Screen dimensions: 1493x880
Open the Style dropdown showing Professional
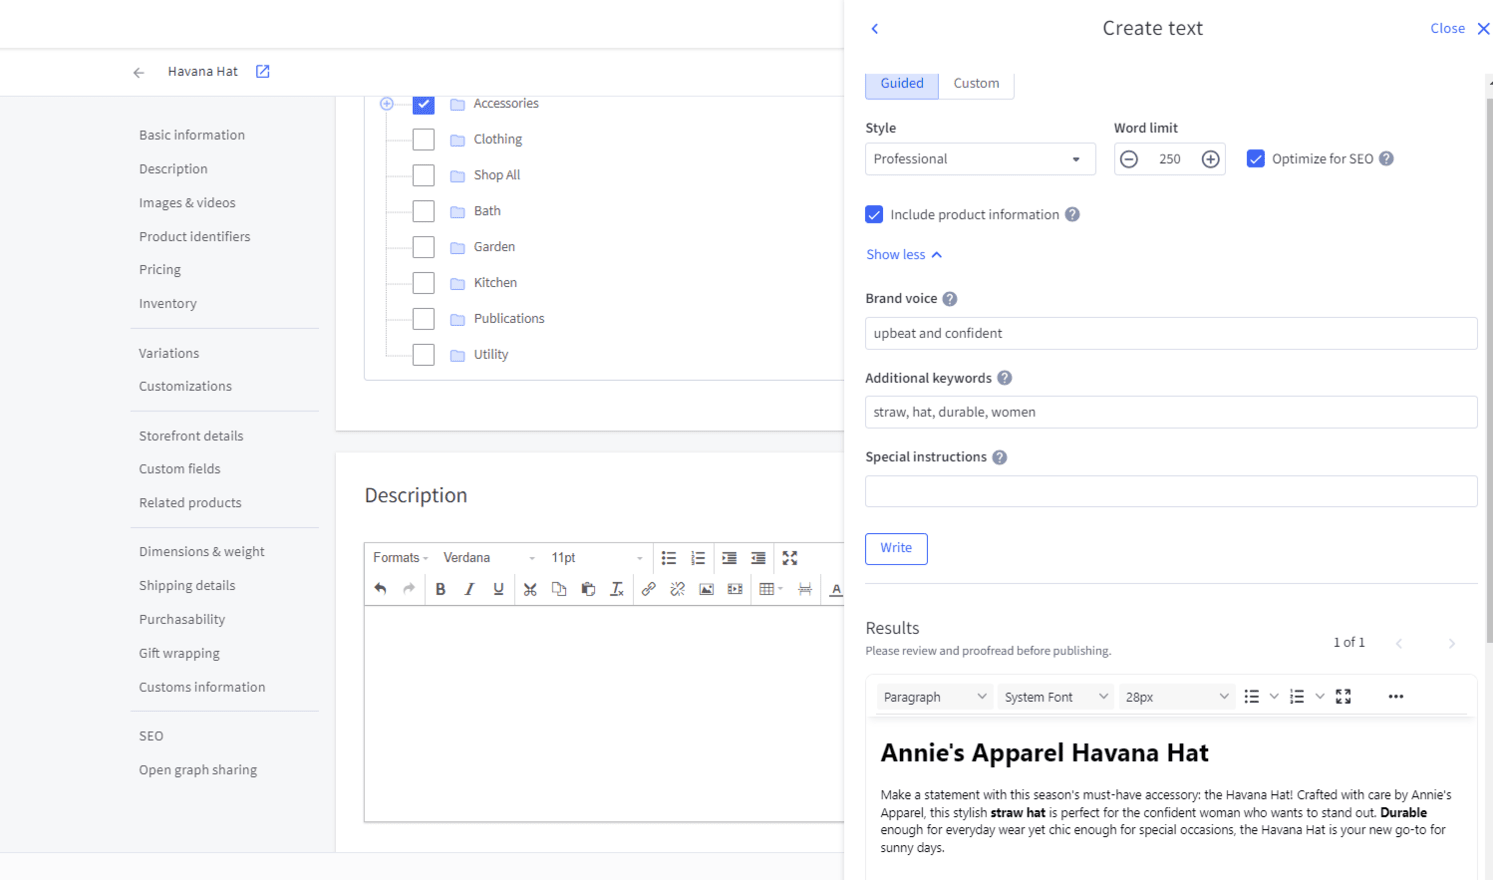(980, 159)
